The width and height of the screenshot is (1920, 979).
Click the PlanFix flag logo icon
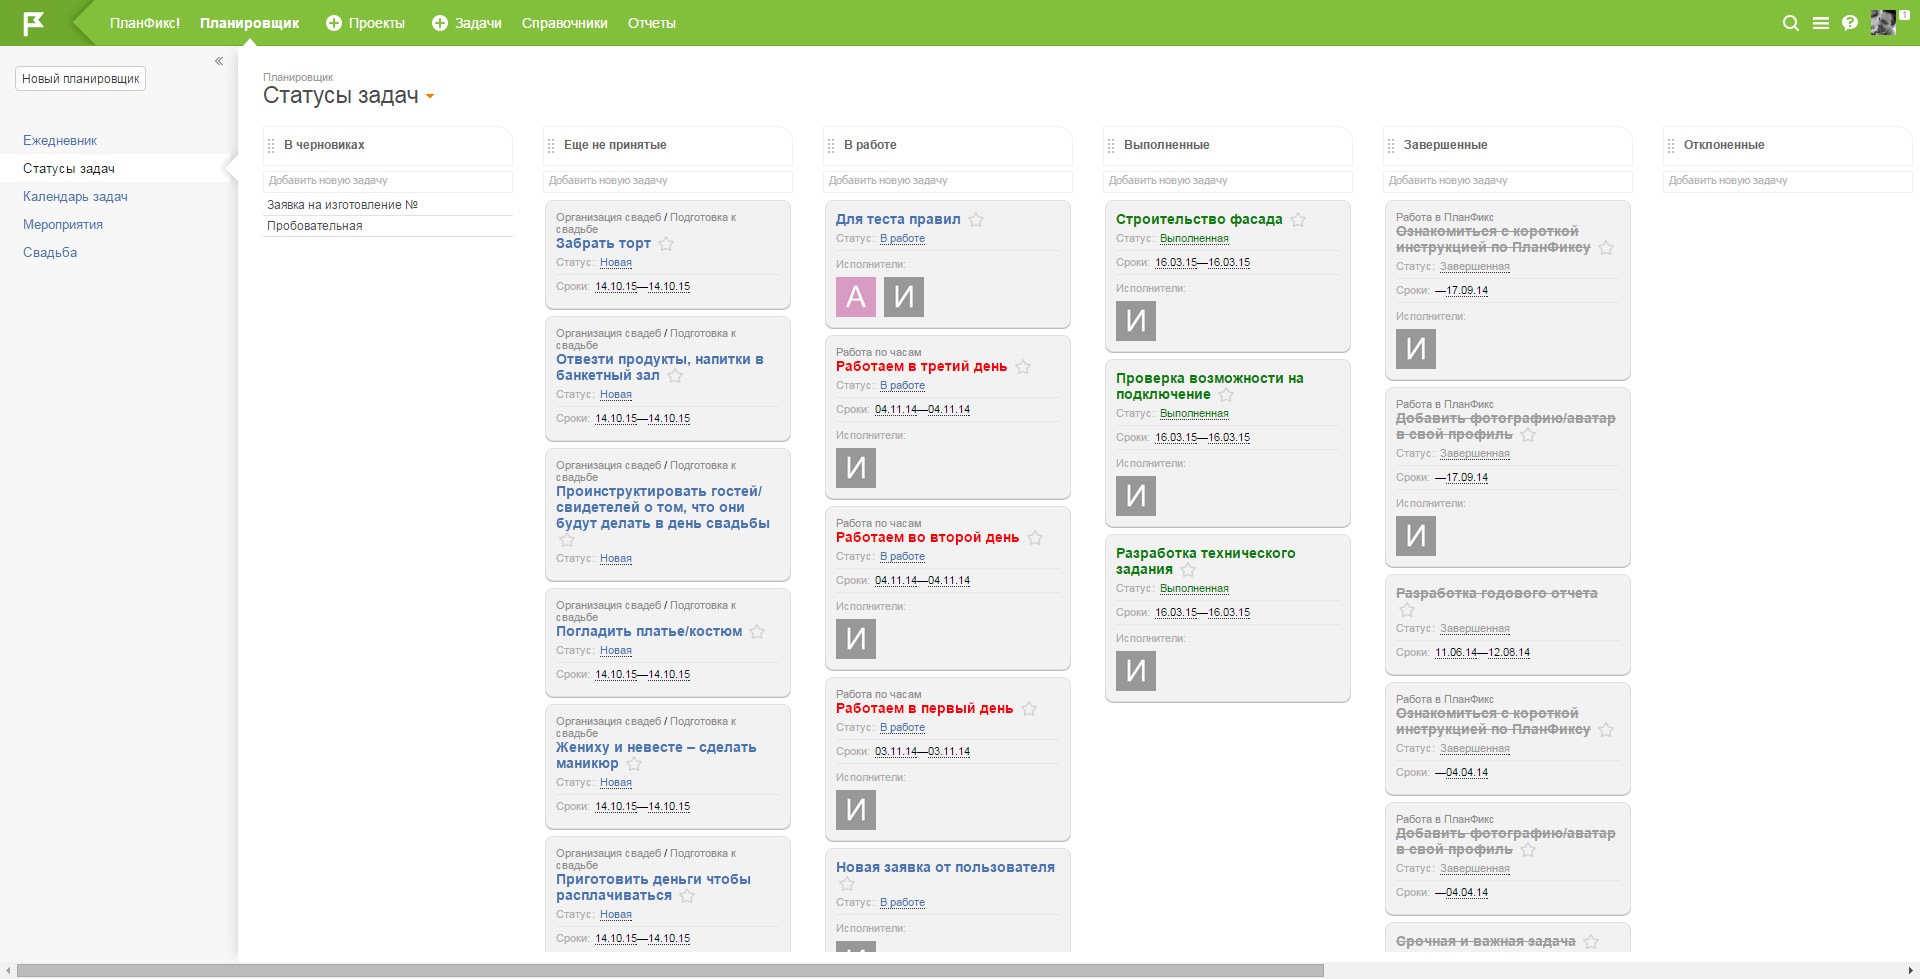click(34, 23)
